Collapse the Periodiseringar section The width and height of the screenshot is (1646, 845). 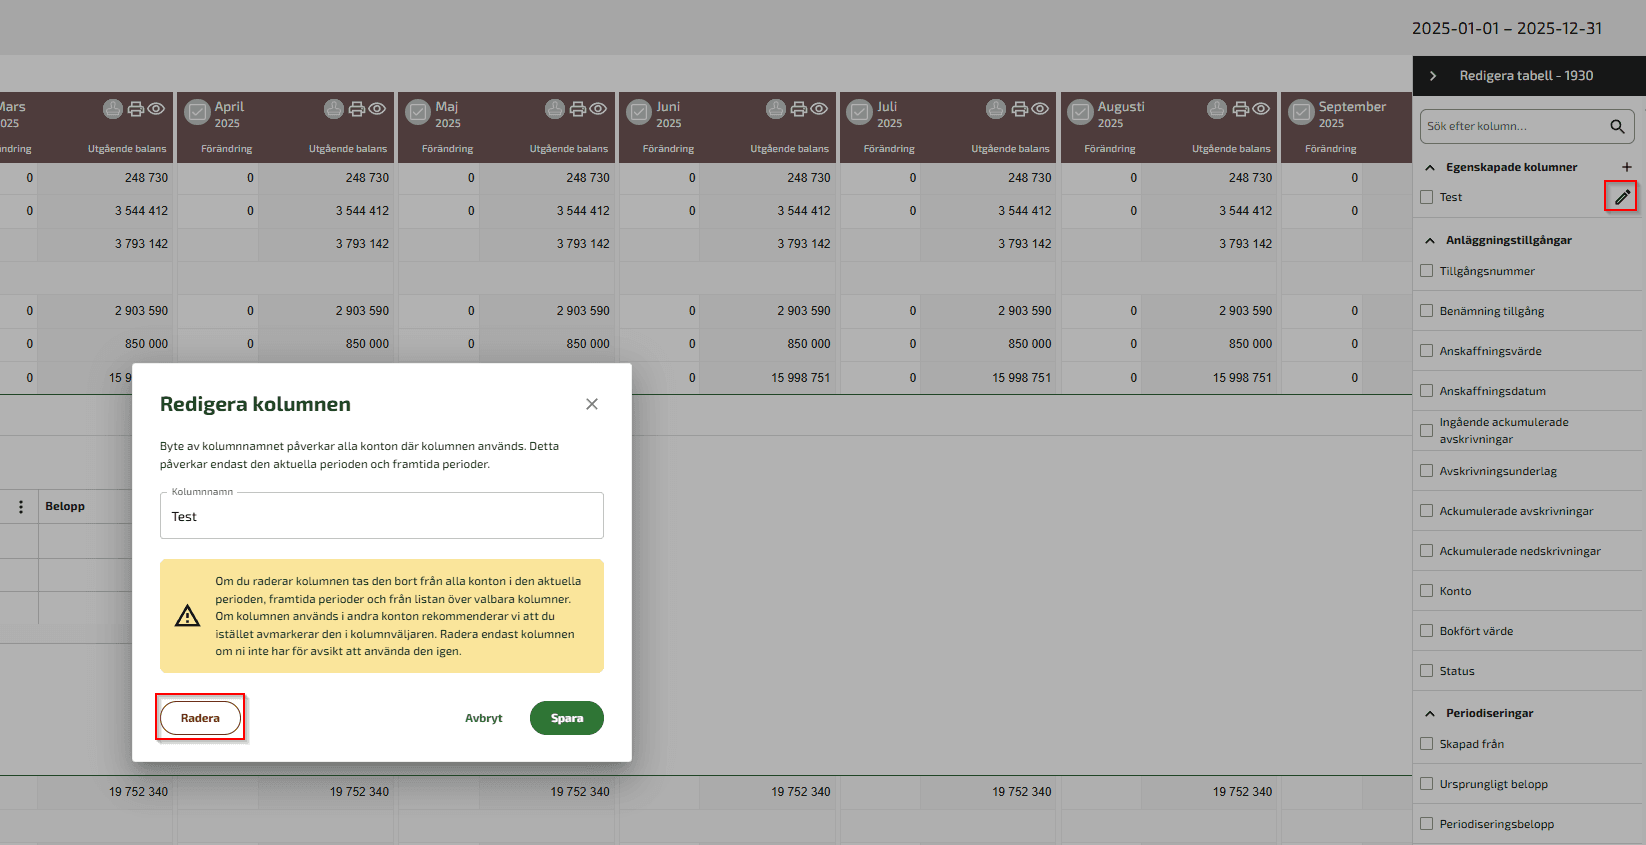click(x=1430, y=713)
